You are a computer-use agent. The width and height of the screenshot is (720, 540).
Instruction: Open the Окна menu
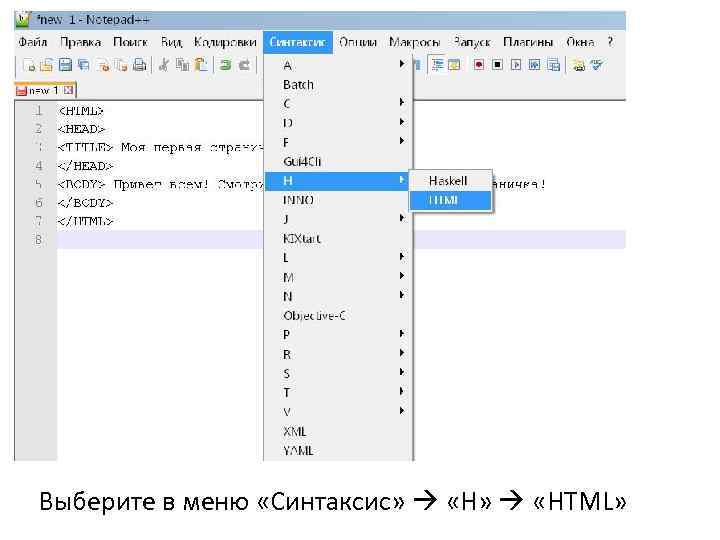point(580,42)
